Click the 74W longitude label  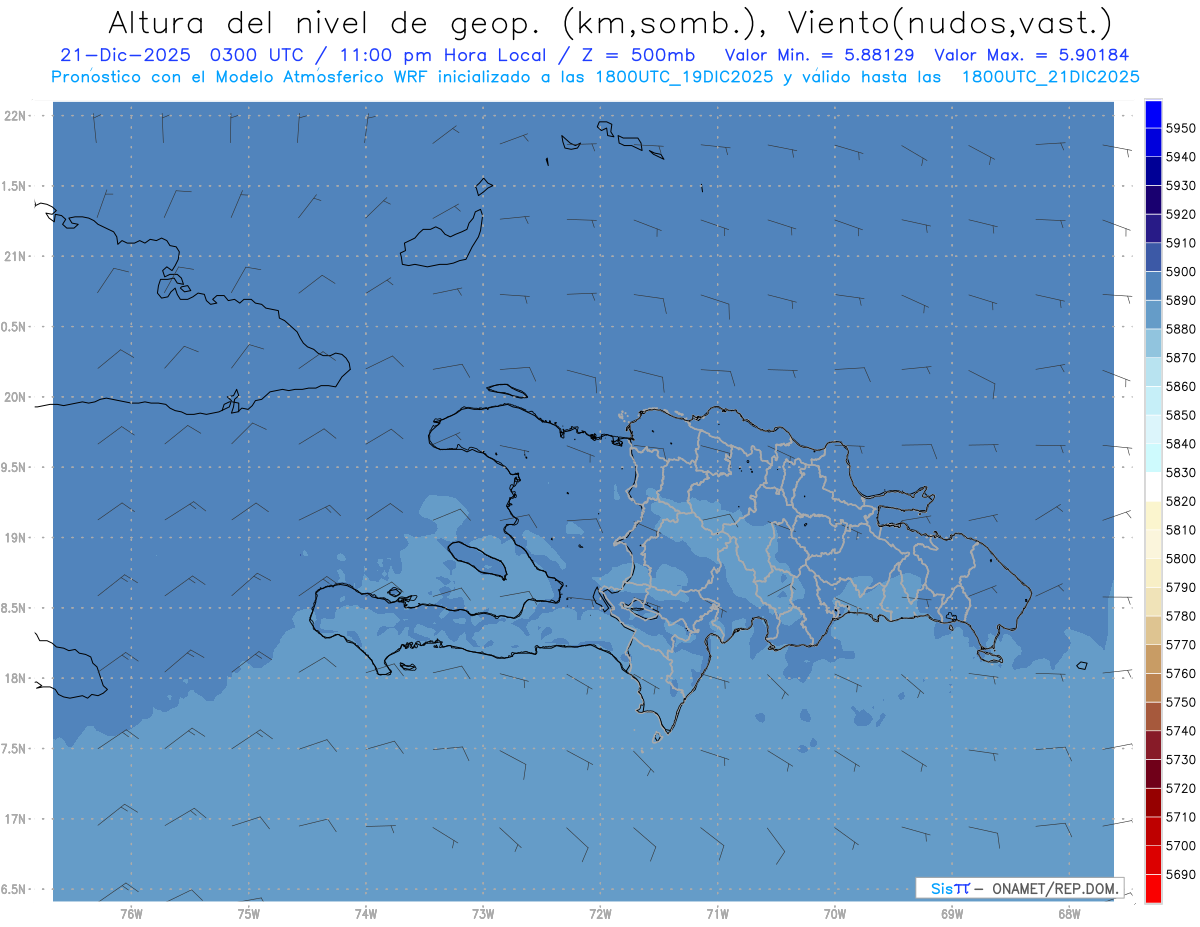pyautogui.click(x=366, y=913)
